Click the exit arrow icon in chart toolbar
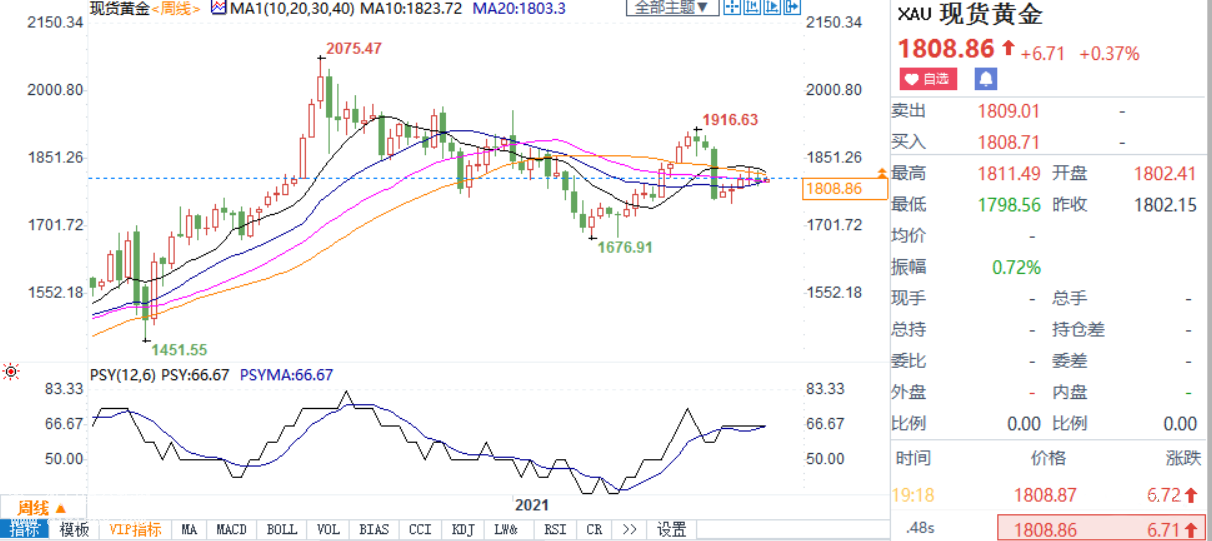The width and height of the screenshot is (1212, 541). coord(793,9)
